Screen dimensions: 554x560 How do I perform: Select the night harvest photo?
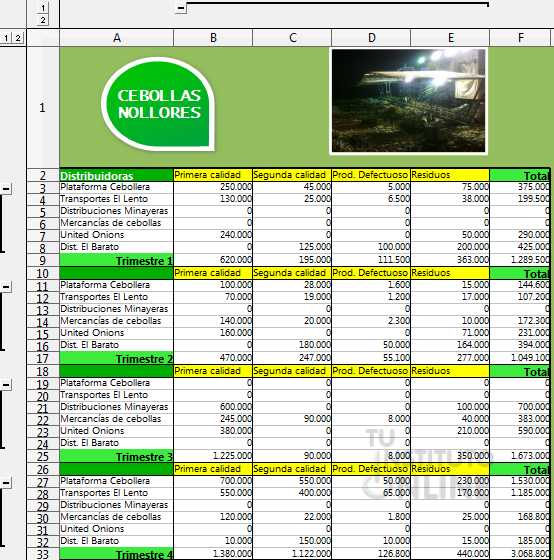409,101
